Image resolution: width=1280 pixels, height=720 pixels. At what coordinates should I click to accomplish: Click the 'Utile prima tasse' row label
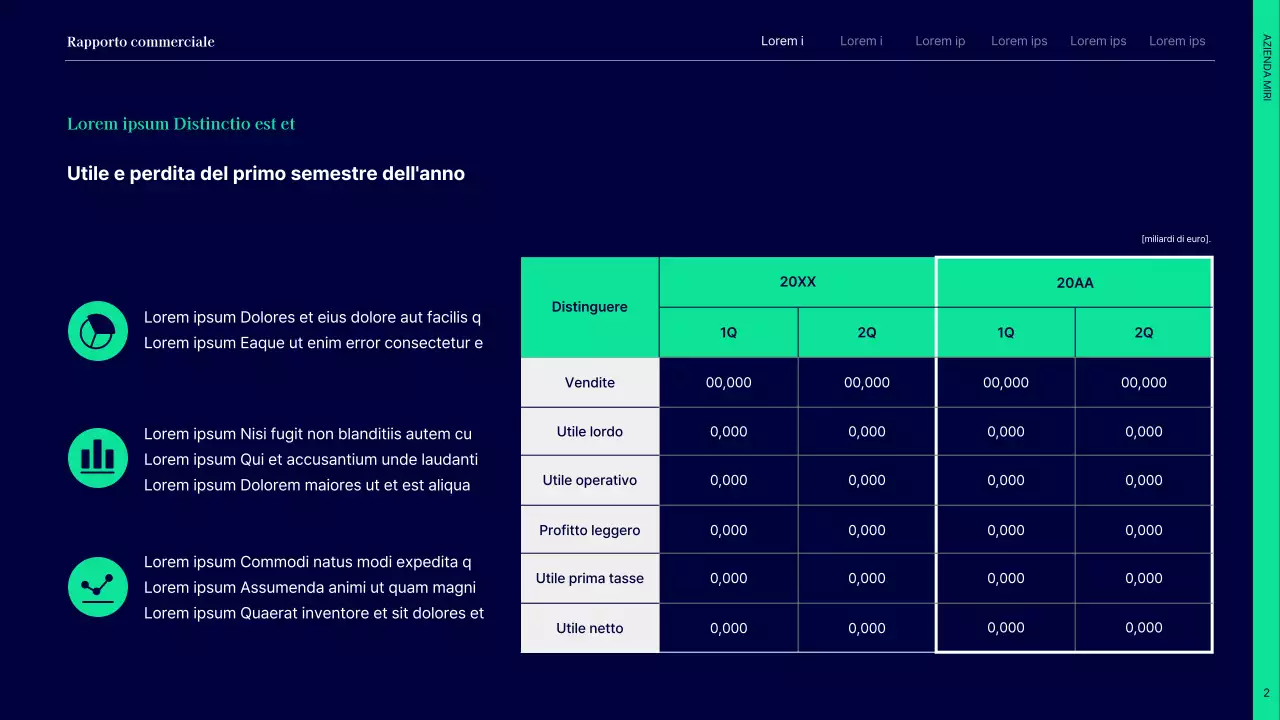(590, 578)
